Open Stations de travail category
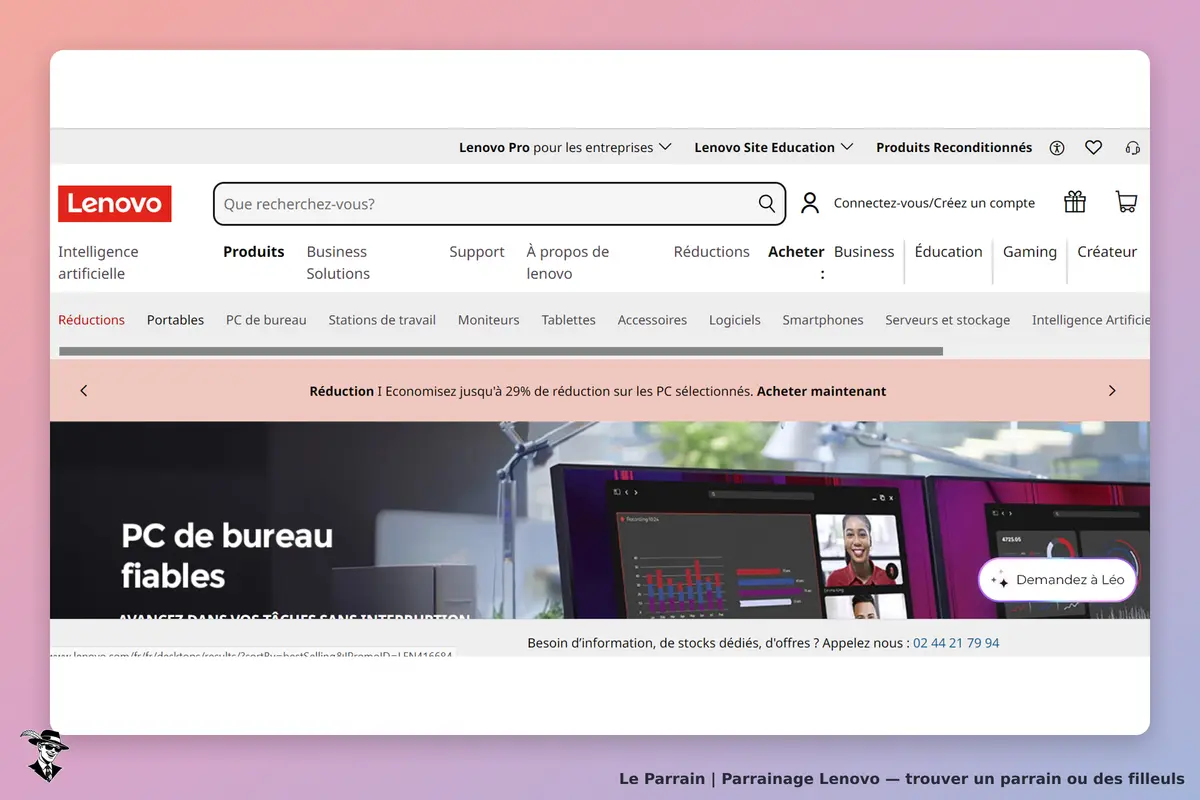 (382, 320)
